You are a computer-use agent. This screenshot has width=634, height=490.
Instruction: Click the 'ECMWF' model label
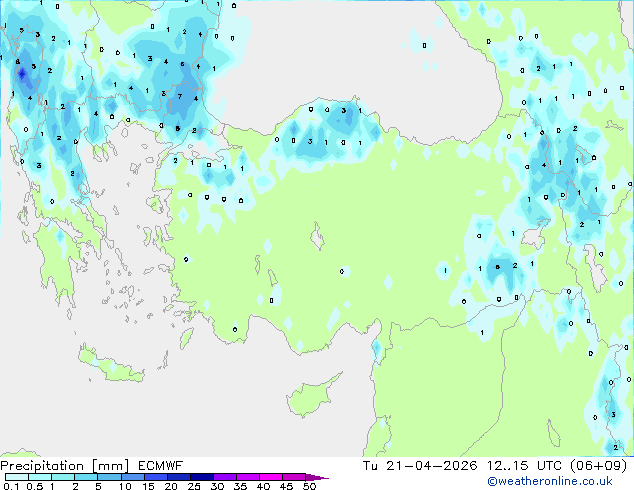[x=161, y=466]
